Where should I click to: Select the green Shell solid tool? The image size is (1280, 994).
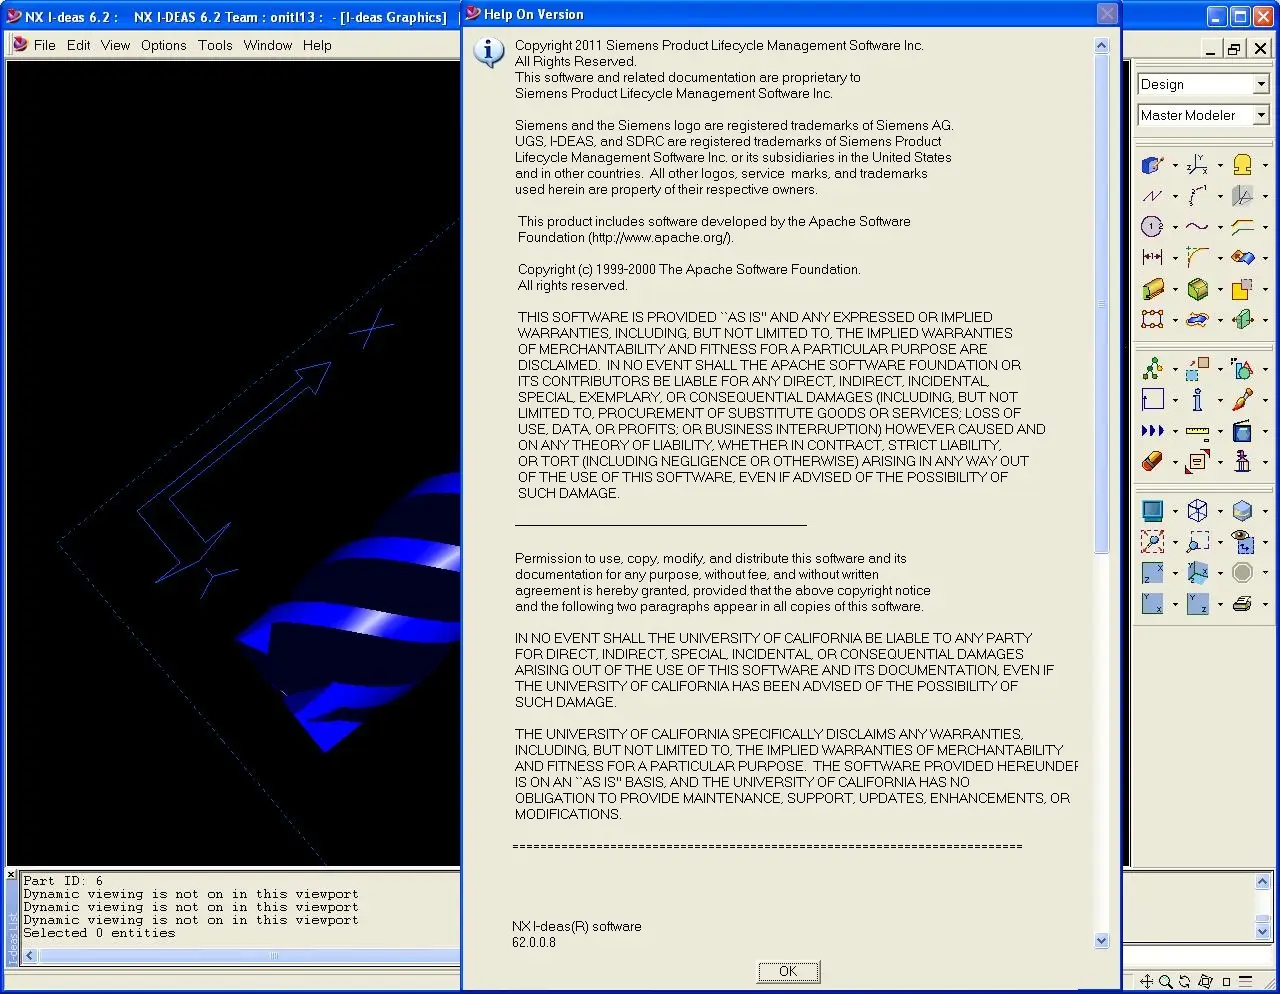coord(1197,289)
